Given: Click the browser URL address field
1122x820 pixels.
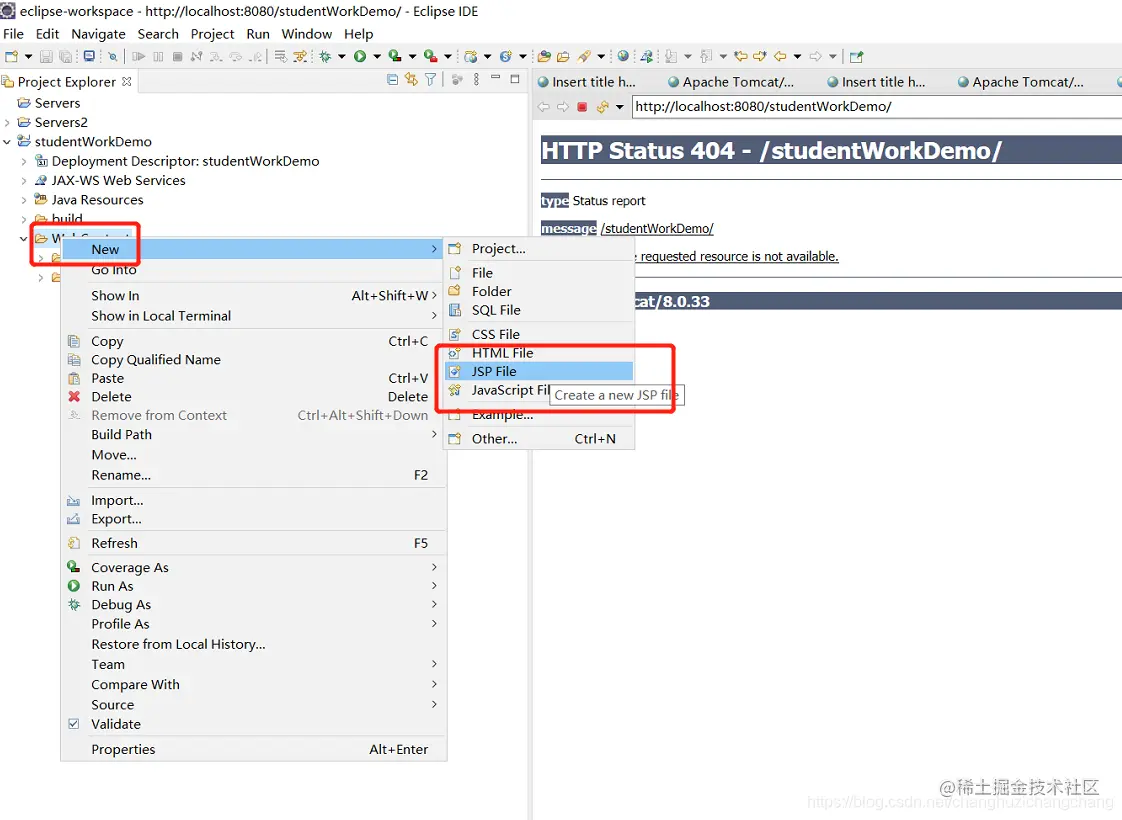Looking at the screenshot, I should [x=877, y=107].
